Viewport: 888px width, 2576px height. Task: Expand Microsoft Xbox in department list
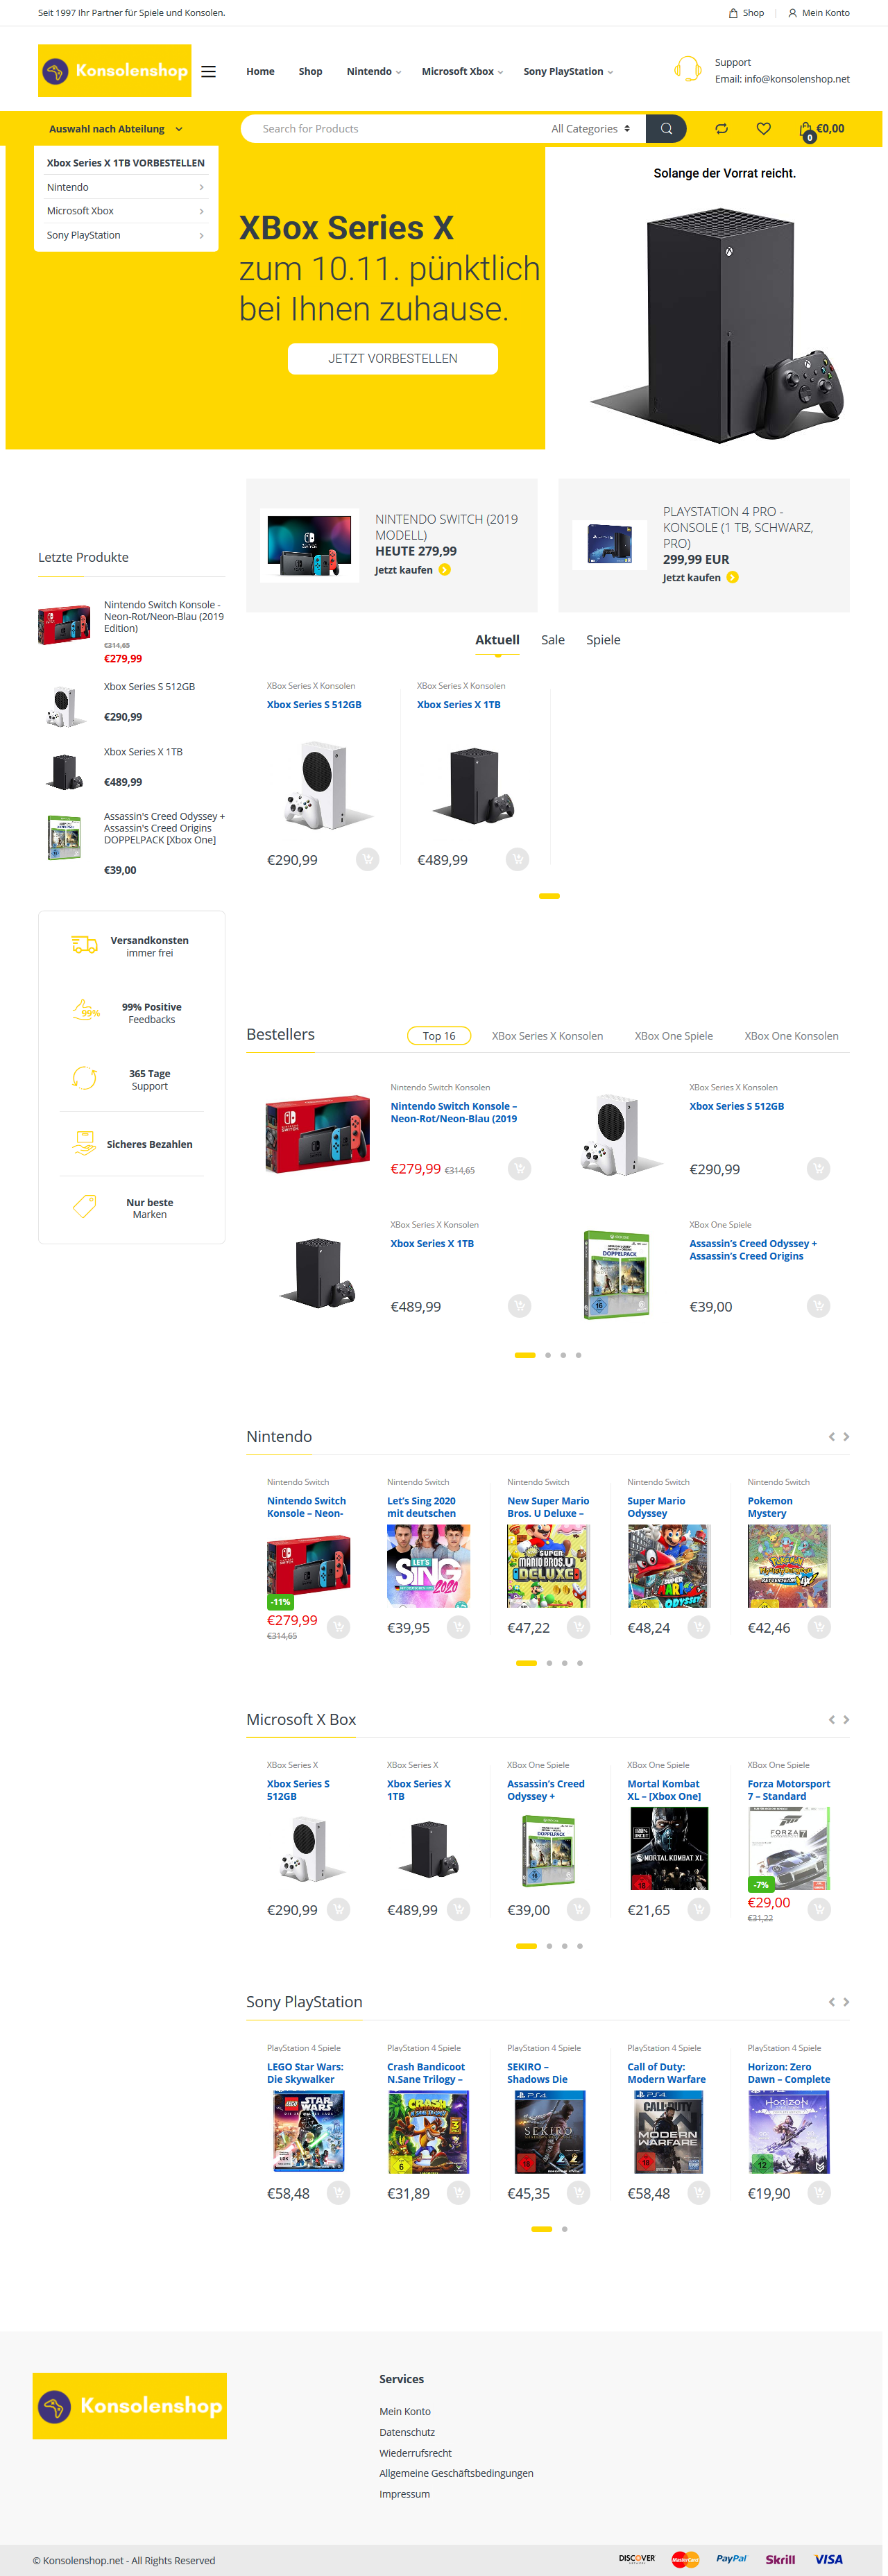(126, 211)
